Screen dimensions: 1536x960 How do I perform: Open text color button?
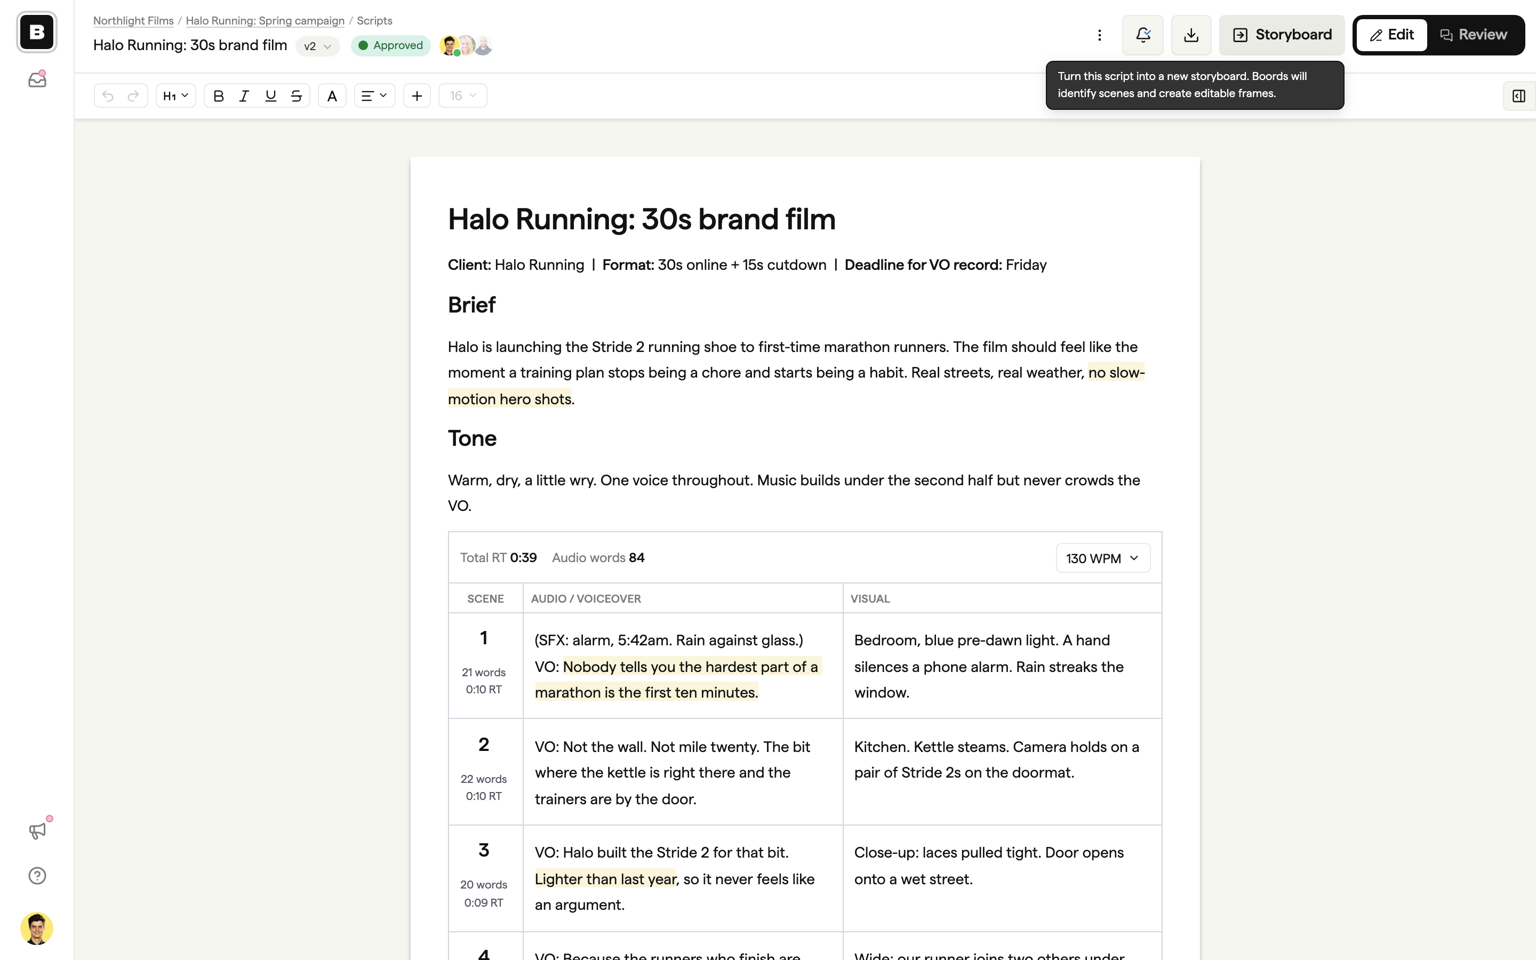332,96
